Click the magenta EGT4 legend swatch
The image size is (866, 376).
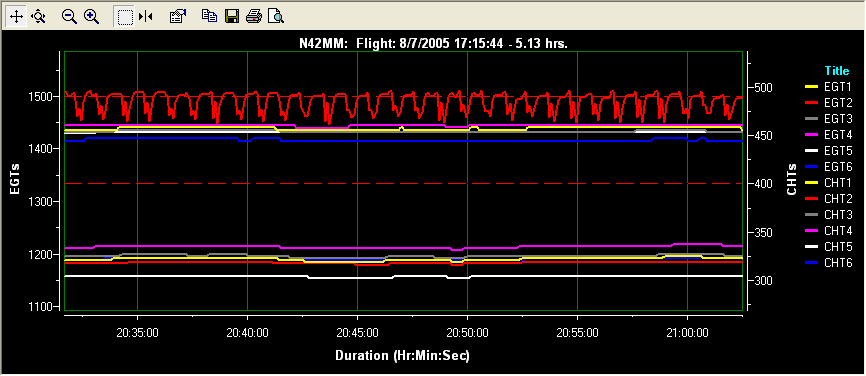[x=811, y=135]
